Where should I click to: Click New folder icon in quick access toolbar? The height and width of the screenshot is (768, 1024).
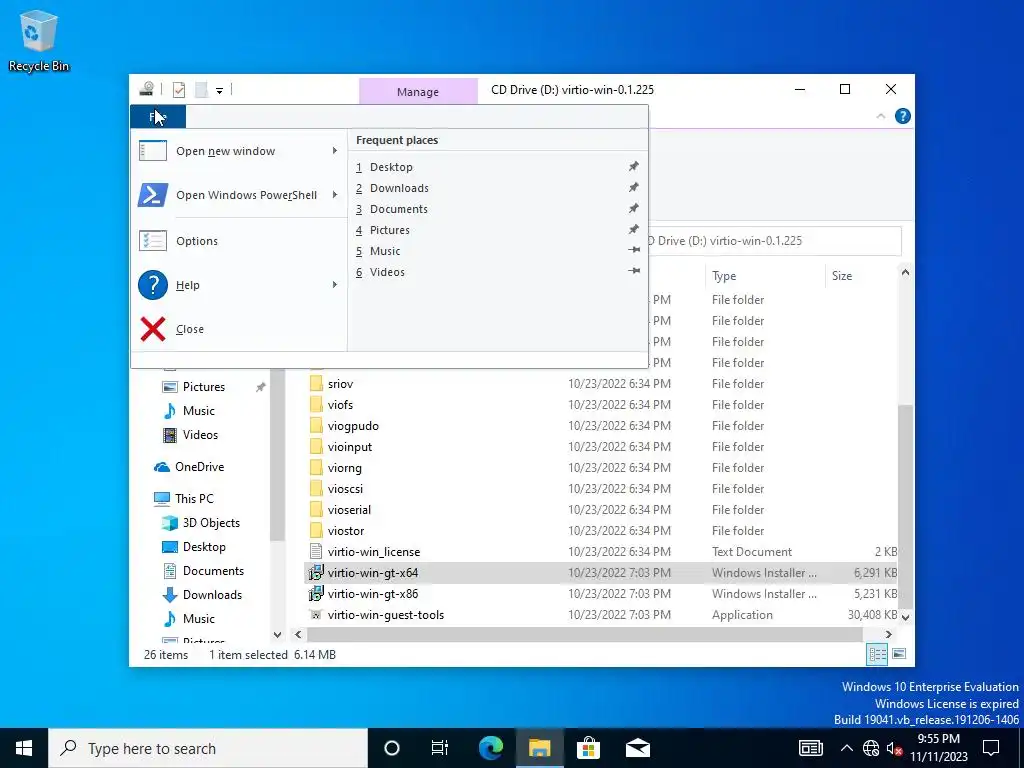click(202, 89)
